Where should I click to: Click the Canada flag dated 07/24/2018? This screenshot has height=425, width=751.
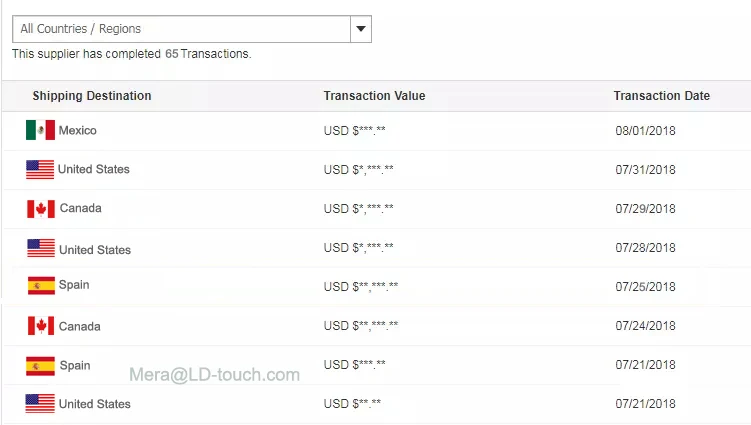(x=41, y=326)
